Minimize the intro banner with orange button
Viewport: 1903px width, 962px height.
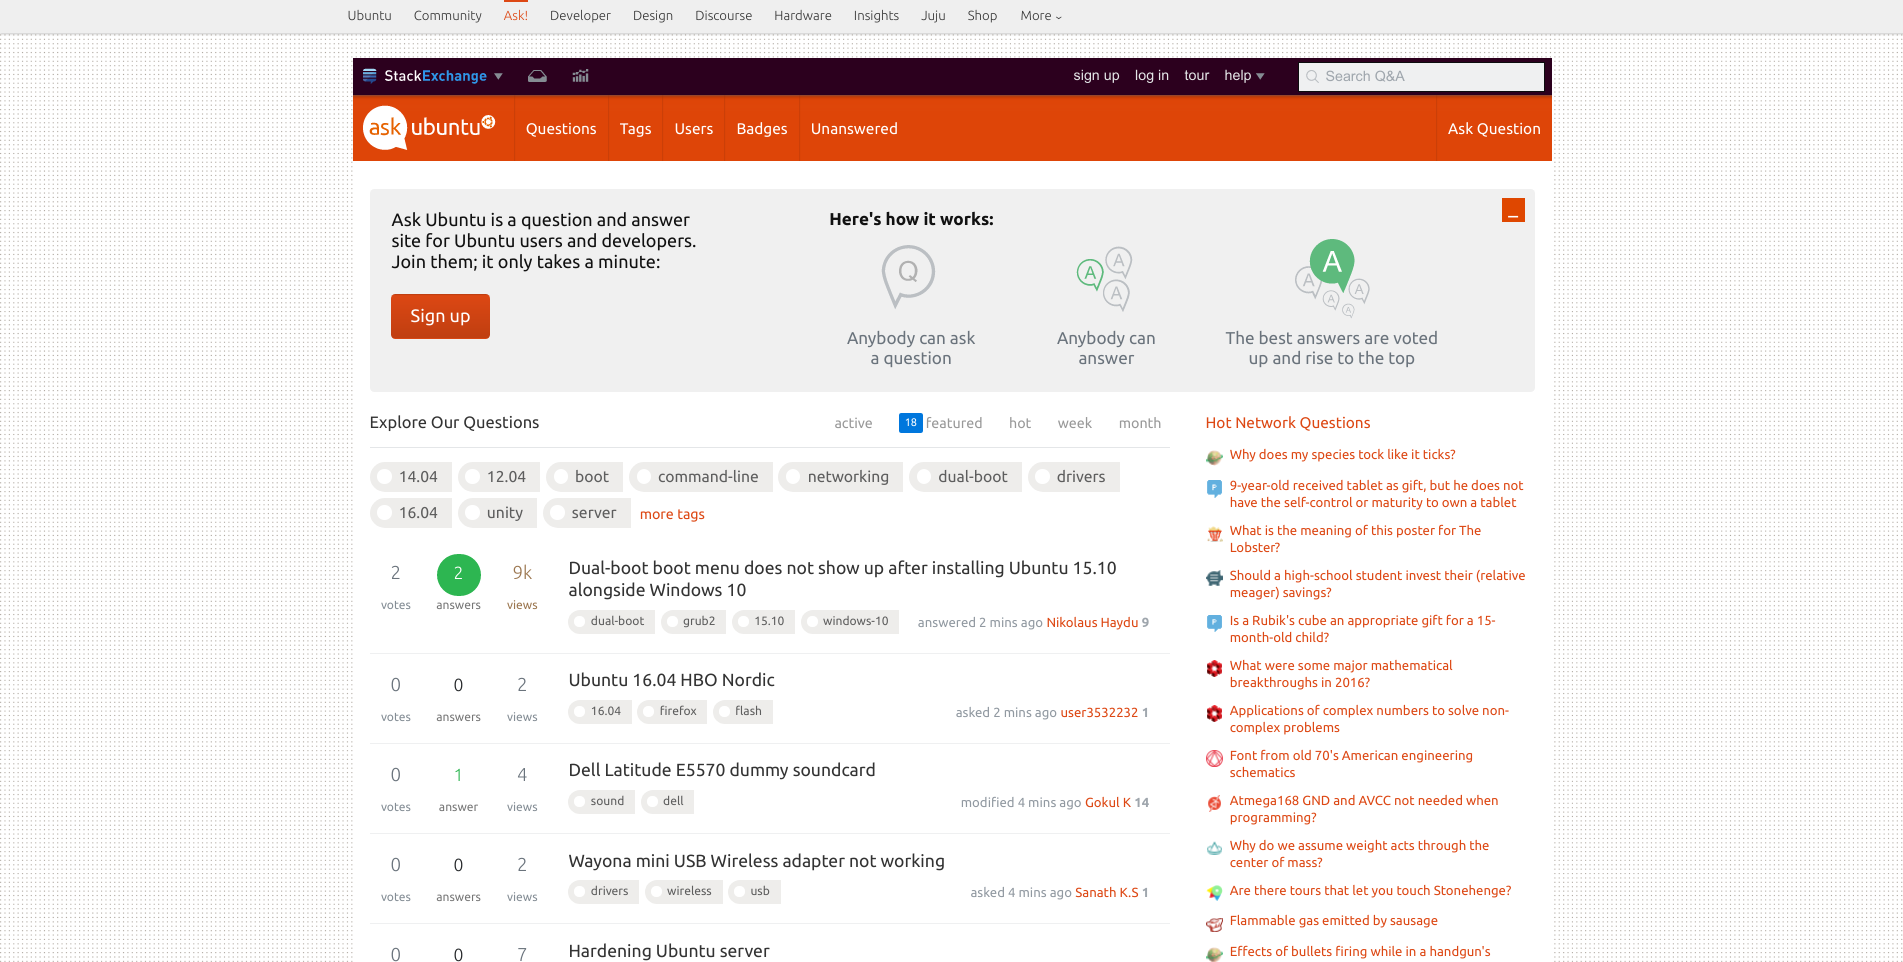click(x=1513, y=210)
